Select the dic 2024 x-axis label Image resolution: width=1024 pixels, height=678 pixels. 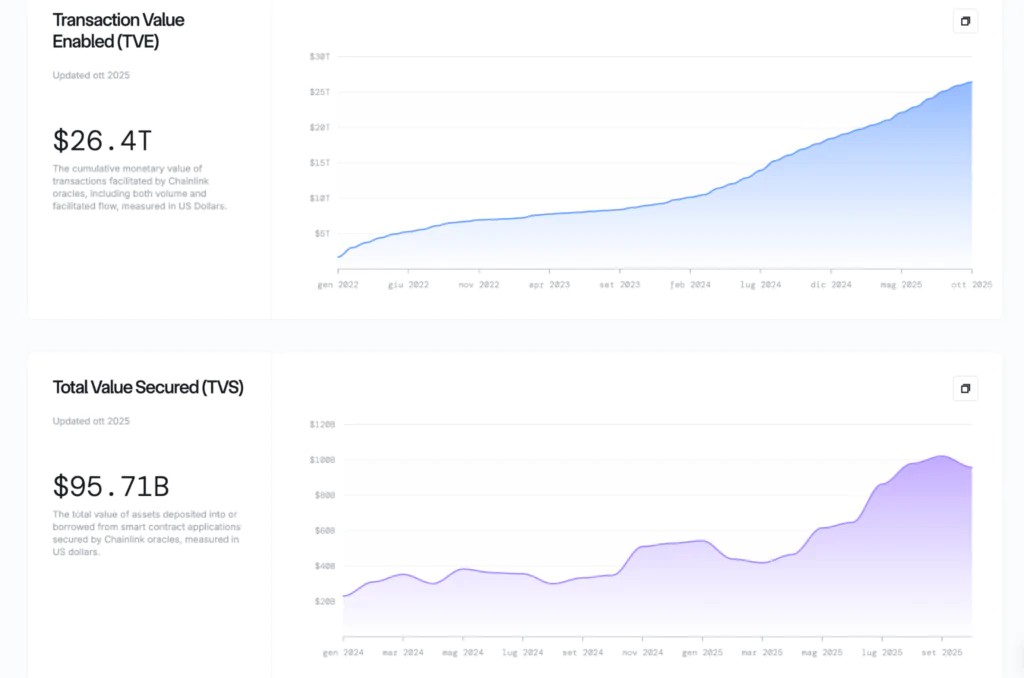pos(831,285)
